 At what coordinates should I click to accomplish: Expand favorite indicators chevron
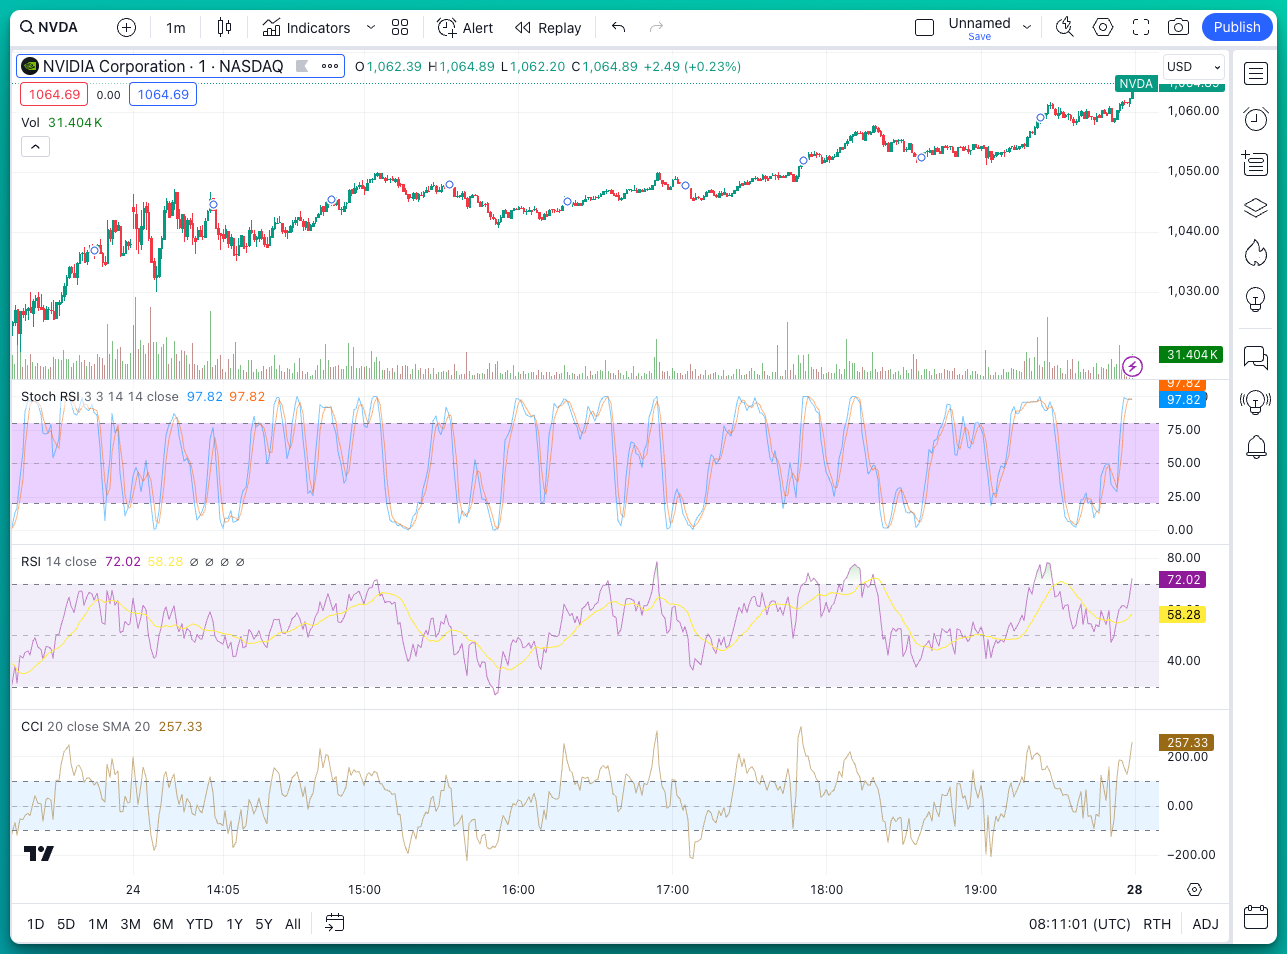371,27
